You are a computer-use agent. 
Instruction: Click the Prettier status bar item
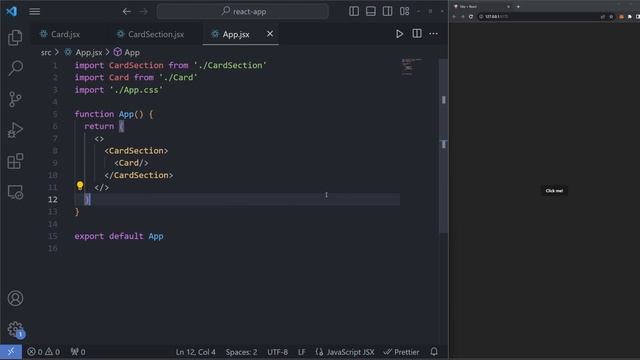click(x=402, y=352)
